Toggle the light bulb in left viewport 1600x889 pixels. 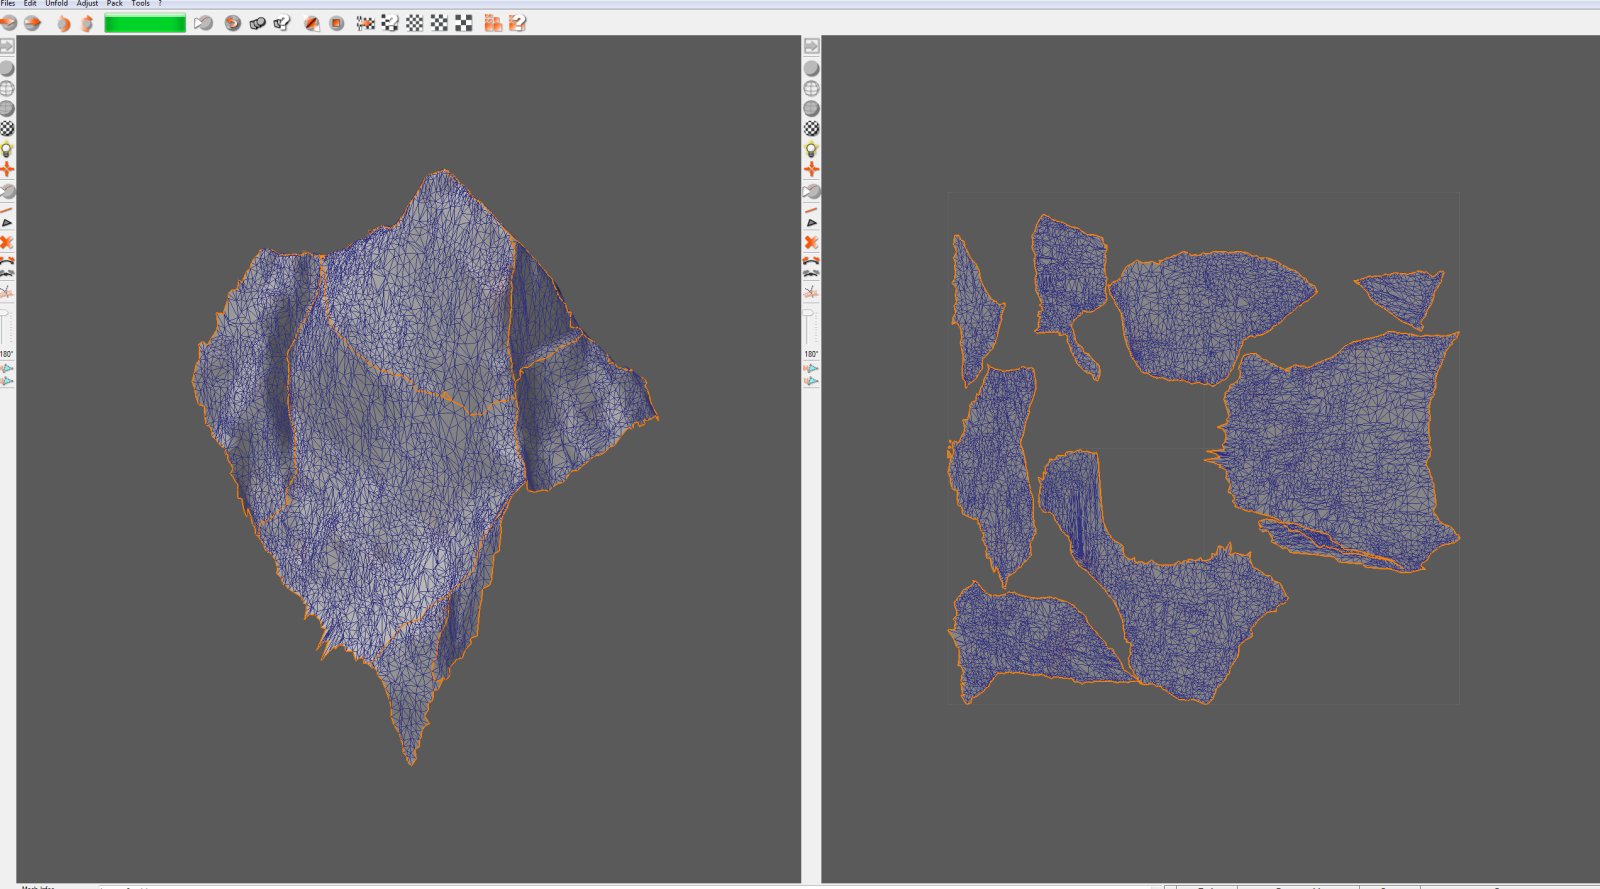(7, 149)
